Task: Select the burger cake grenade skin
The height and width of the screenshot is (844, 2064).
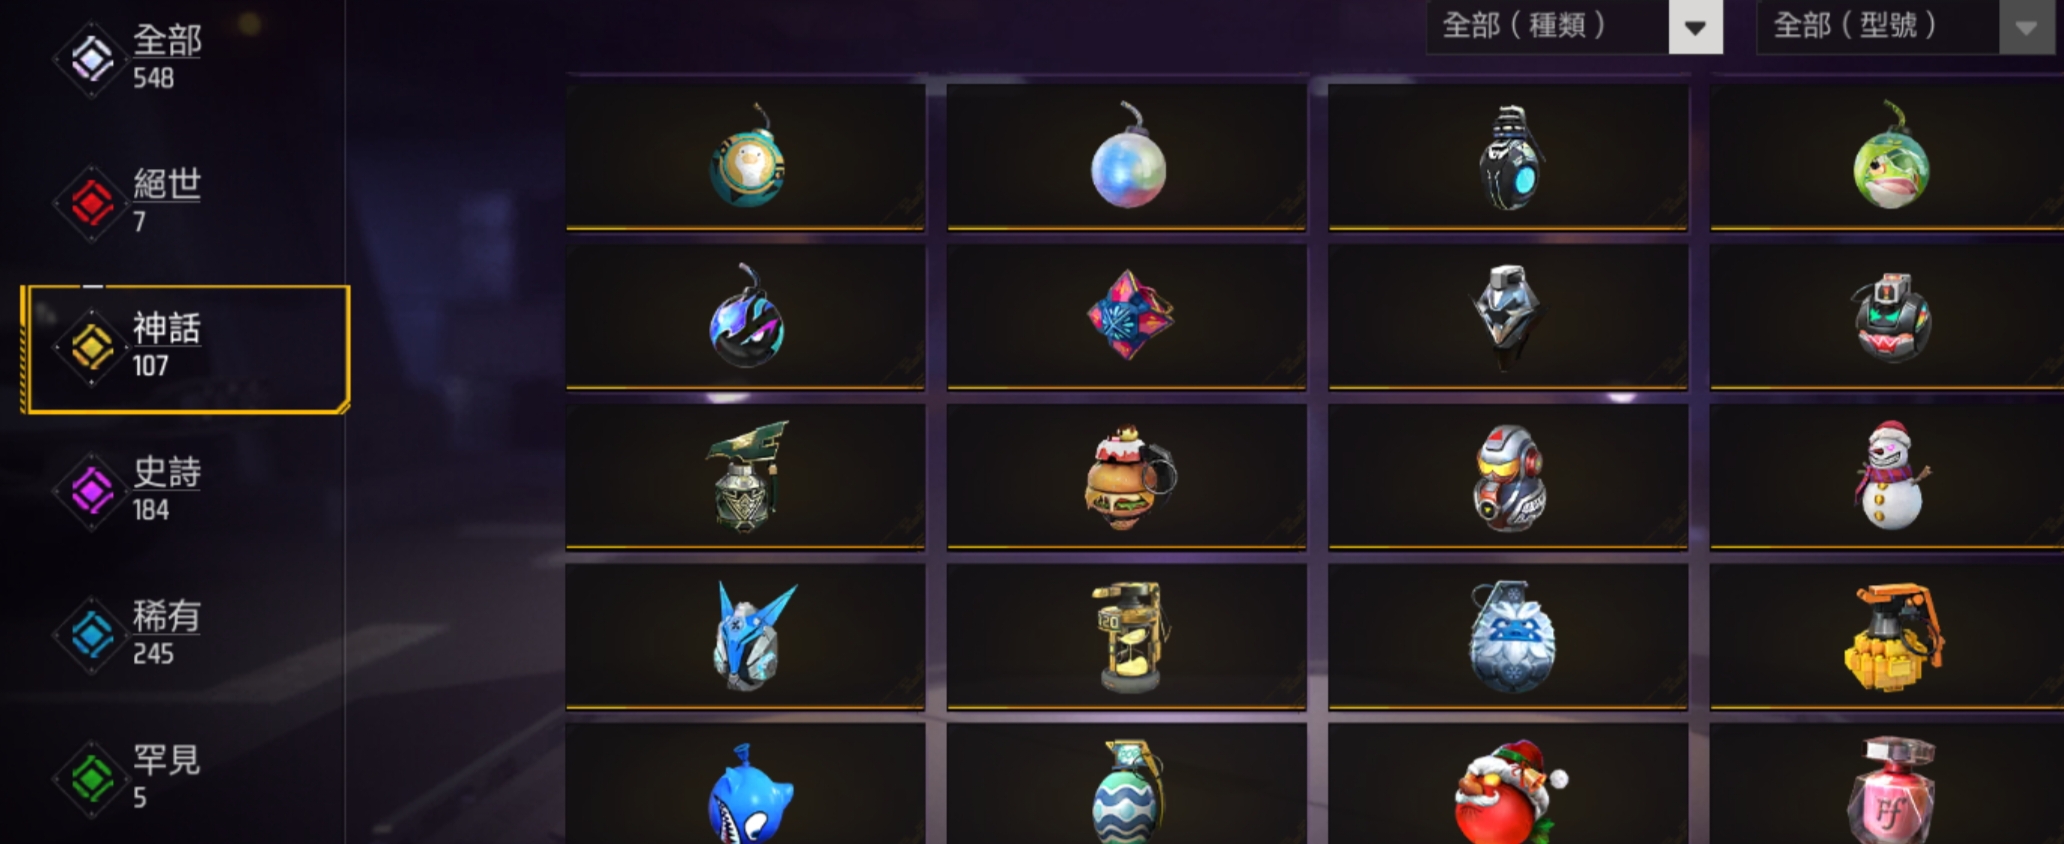Action: click(1127, 476)
